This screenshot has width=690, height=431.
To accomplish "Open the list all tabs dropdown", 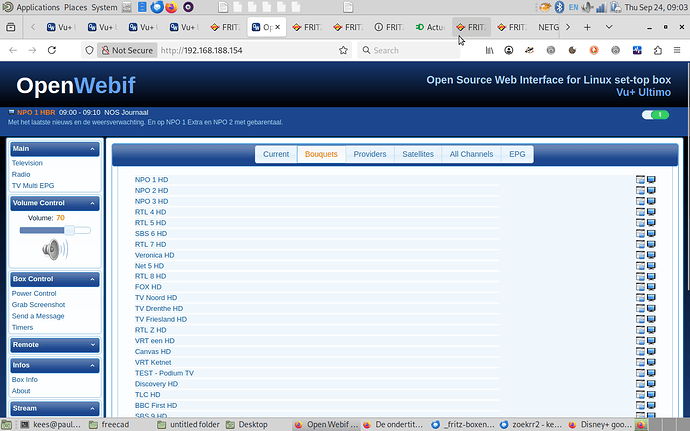I will pyautogui.click(x=609, y=27).
